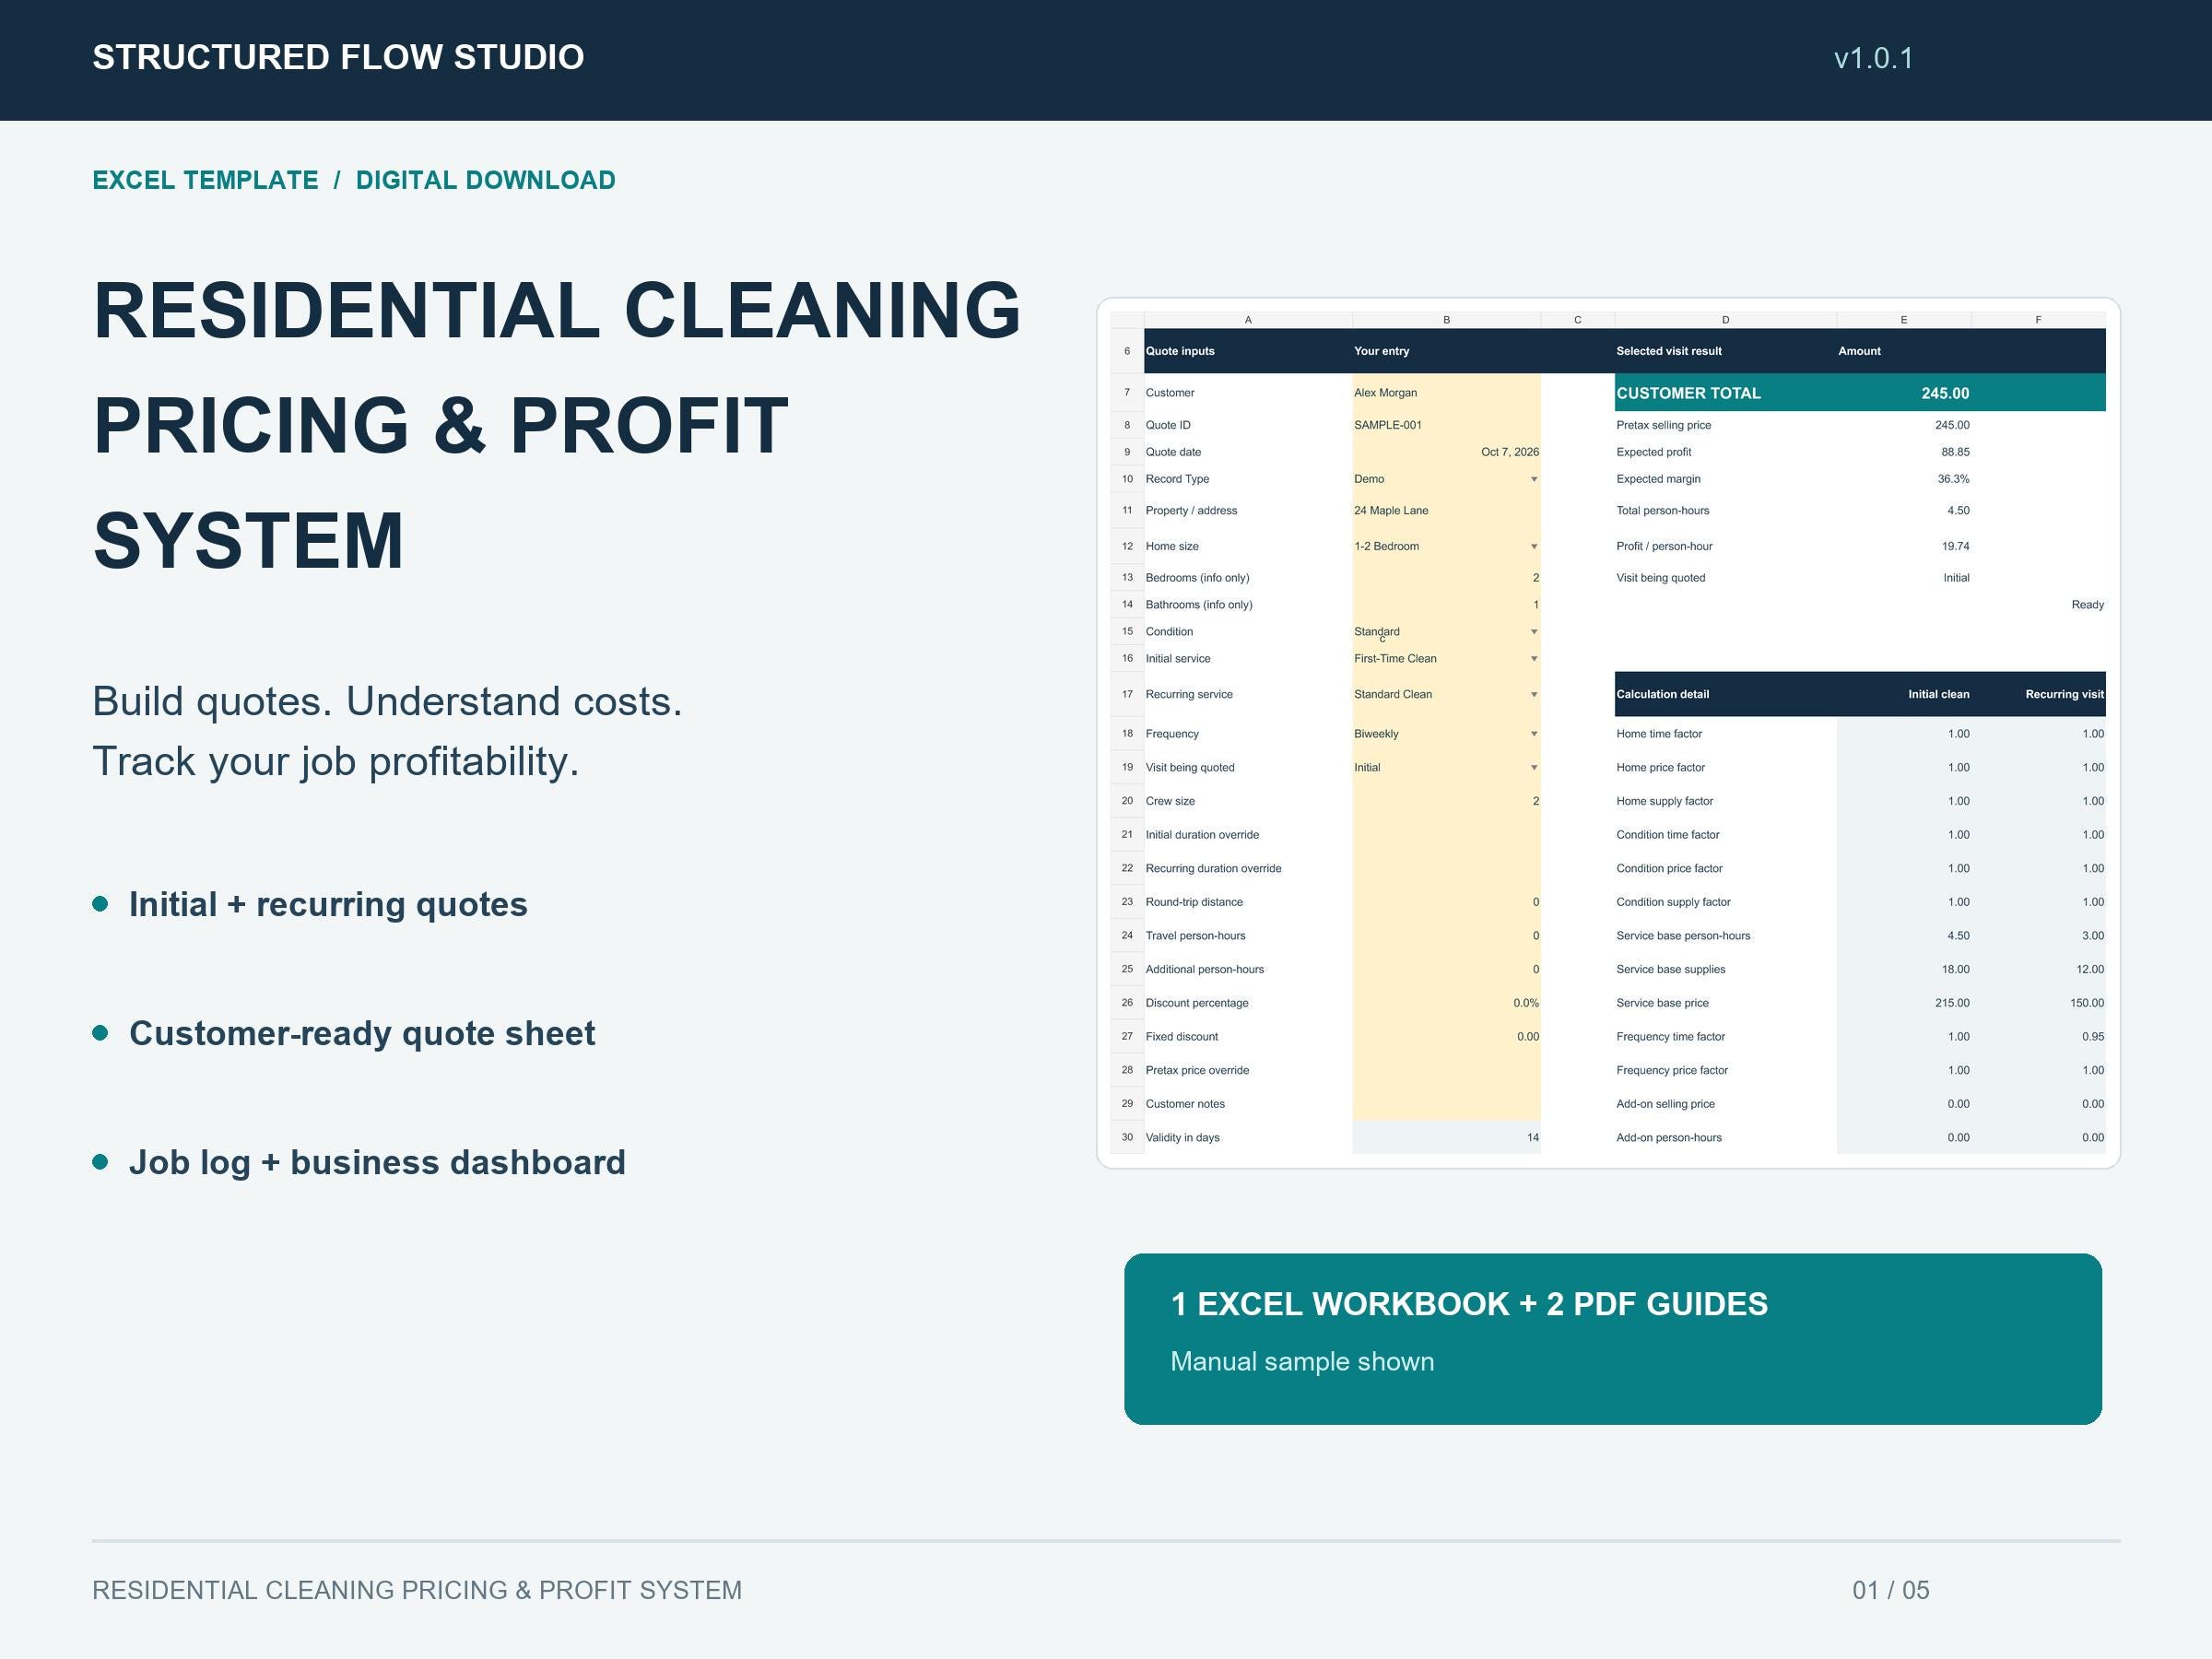Image resolution: width=2212 pixels, height=1659 pixels.
Task: Select the Quote ID cell SAMPLE-001
Action: tap(1446, 425)
